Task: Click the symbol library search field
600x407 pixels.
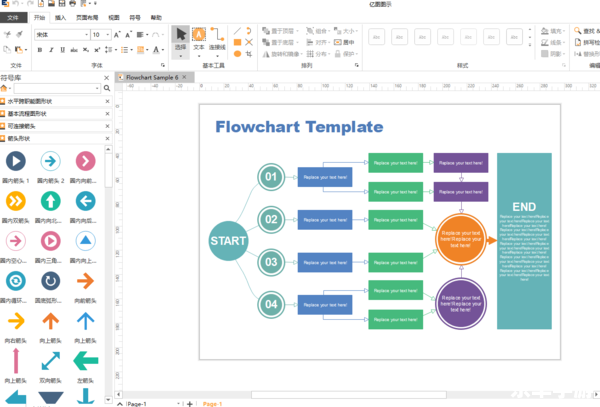Action: 57,88
